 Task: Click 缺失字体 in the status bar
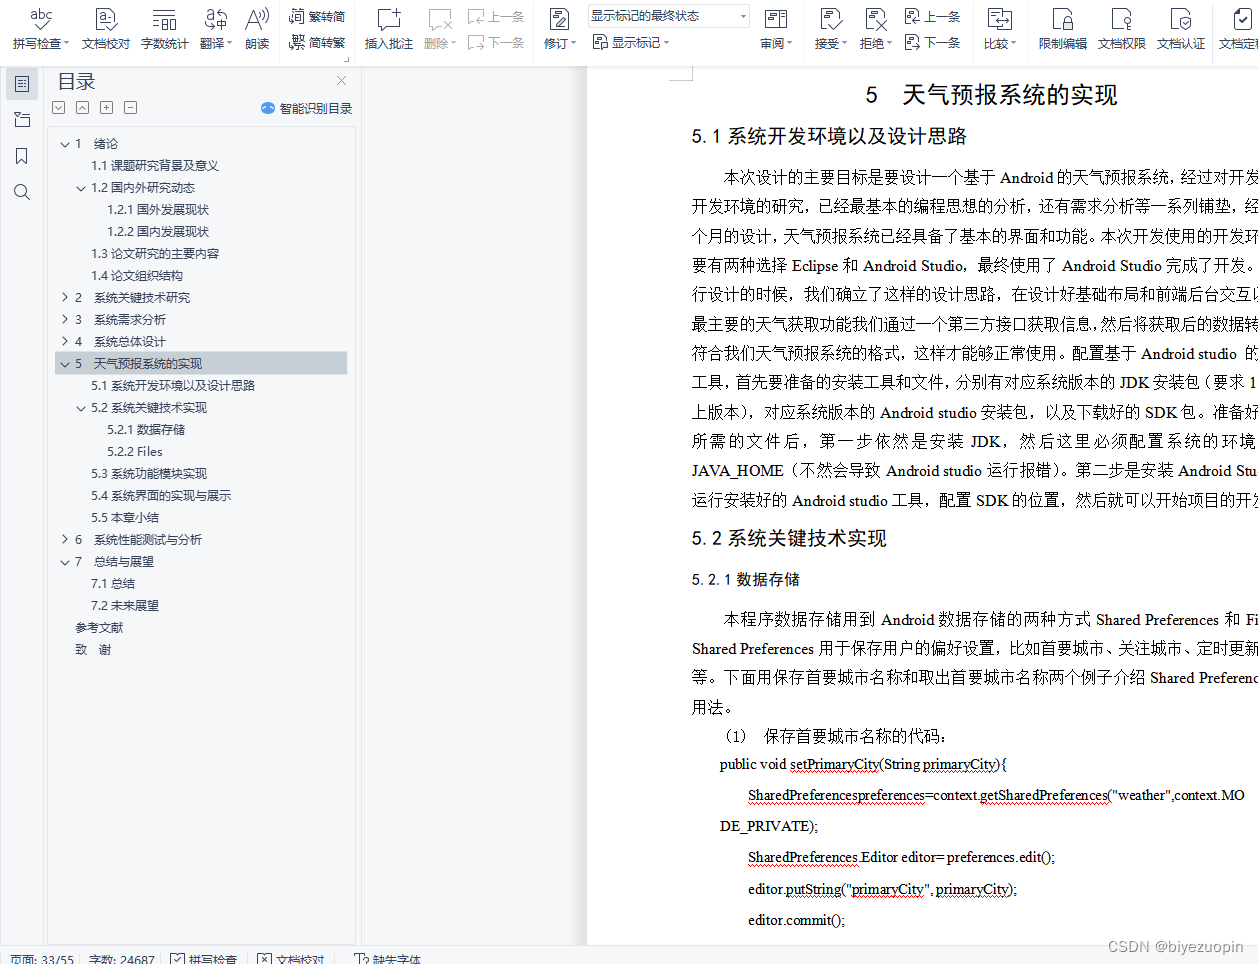tap(388, 958)
